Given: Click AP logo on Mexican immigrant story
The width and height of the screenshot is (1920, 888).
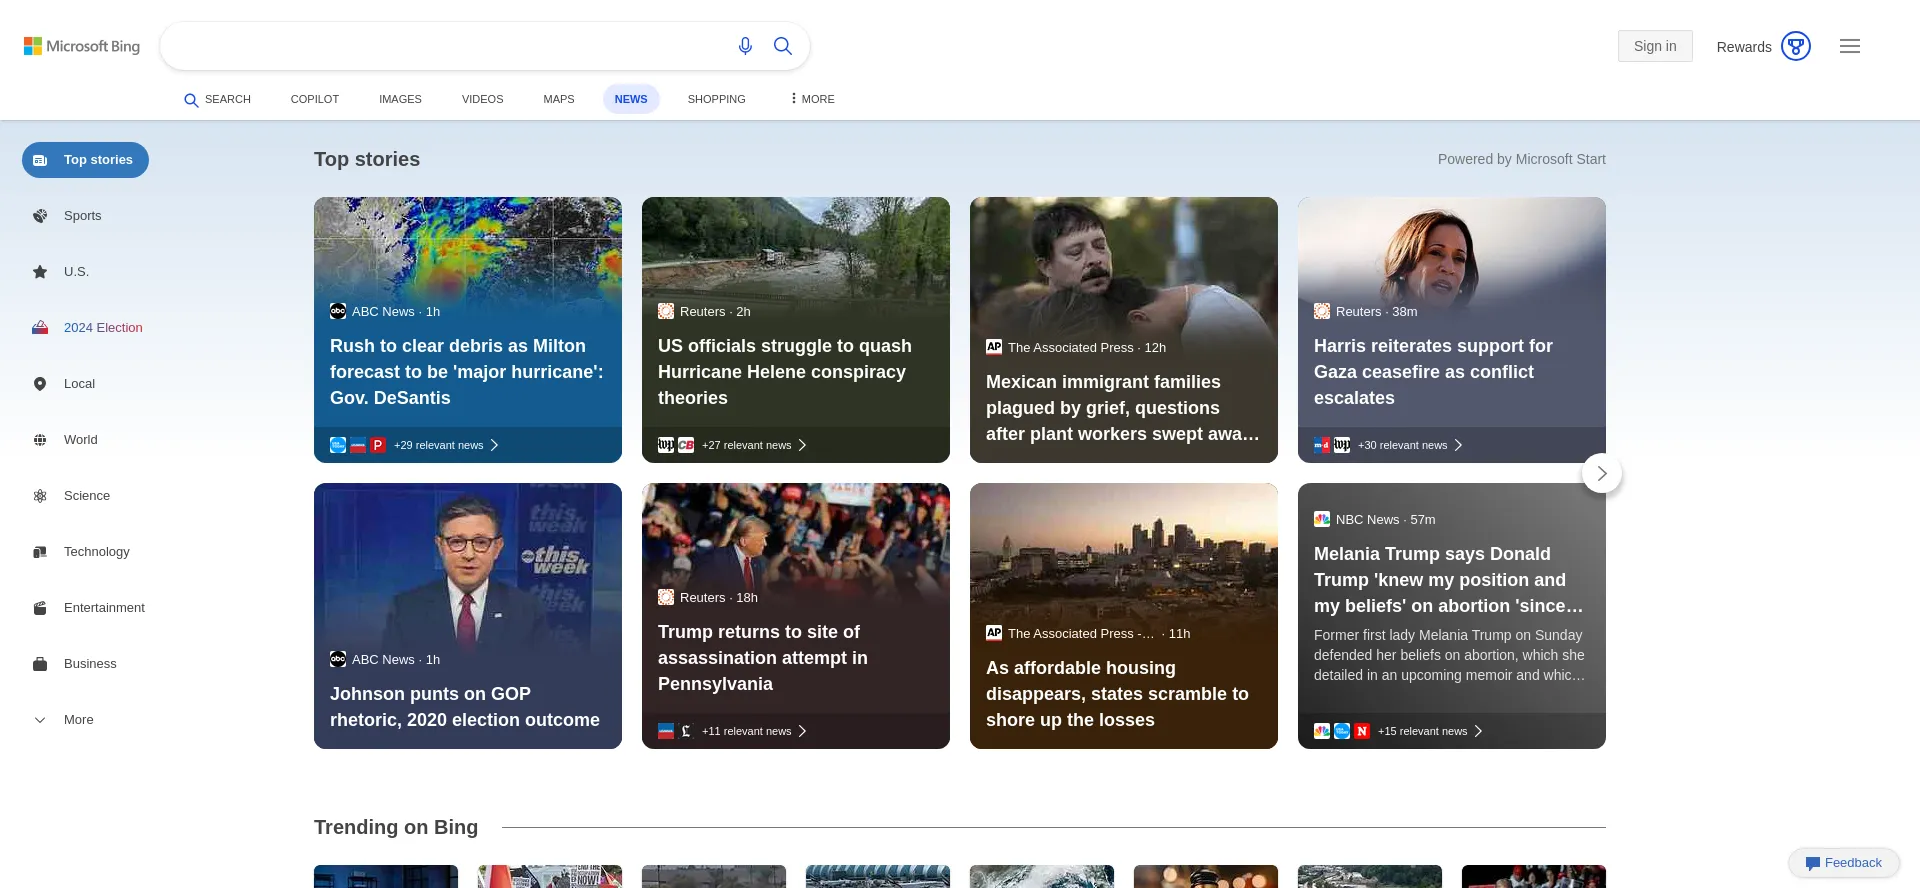Looking at the screenshot, I should tap(994, 347).
